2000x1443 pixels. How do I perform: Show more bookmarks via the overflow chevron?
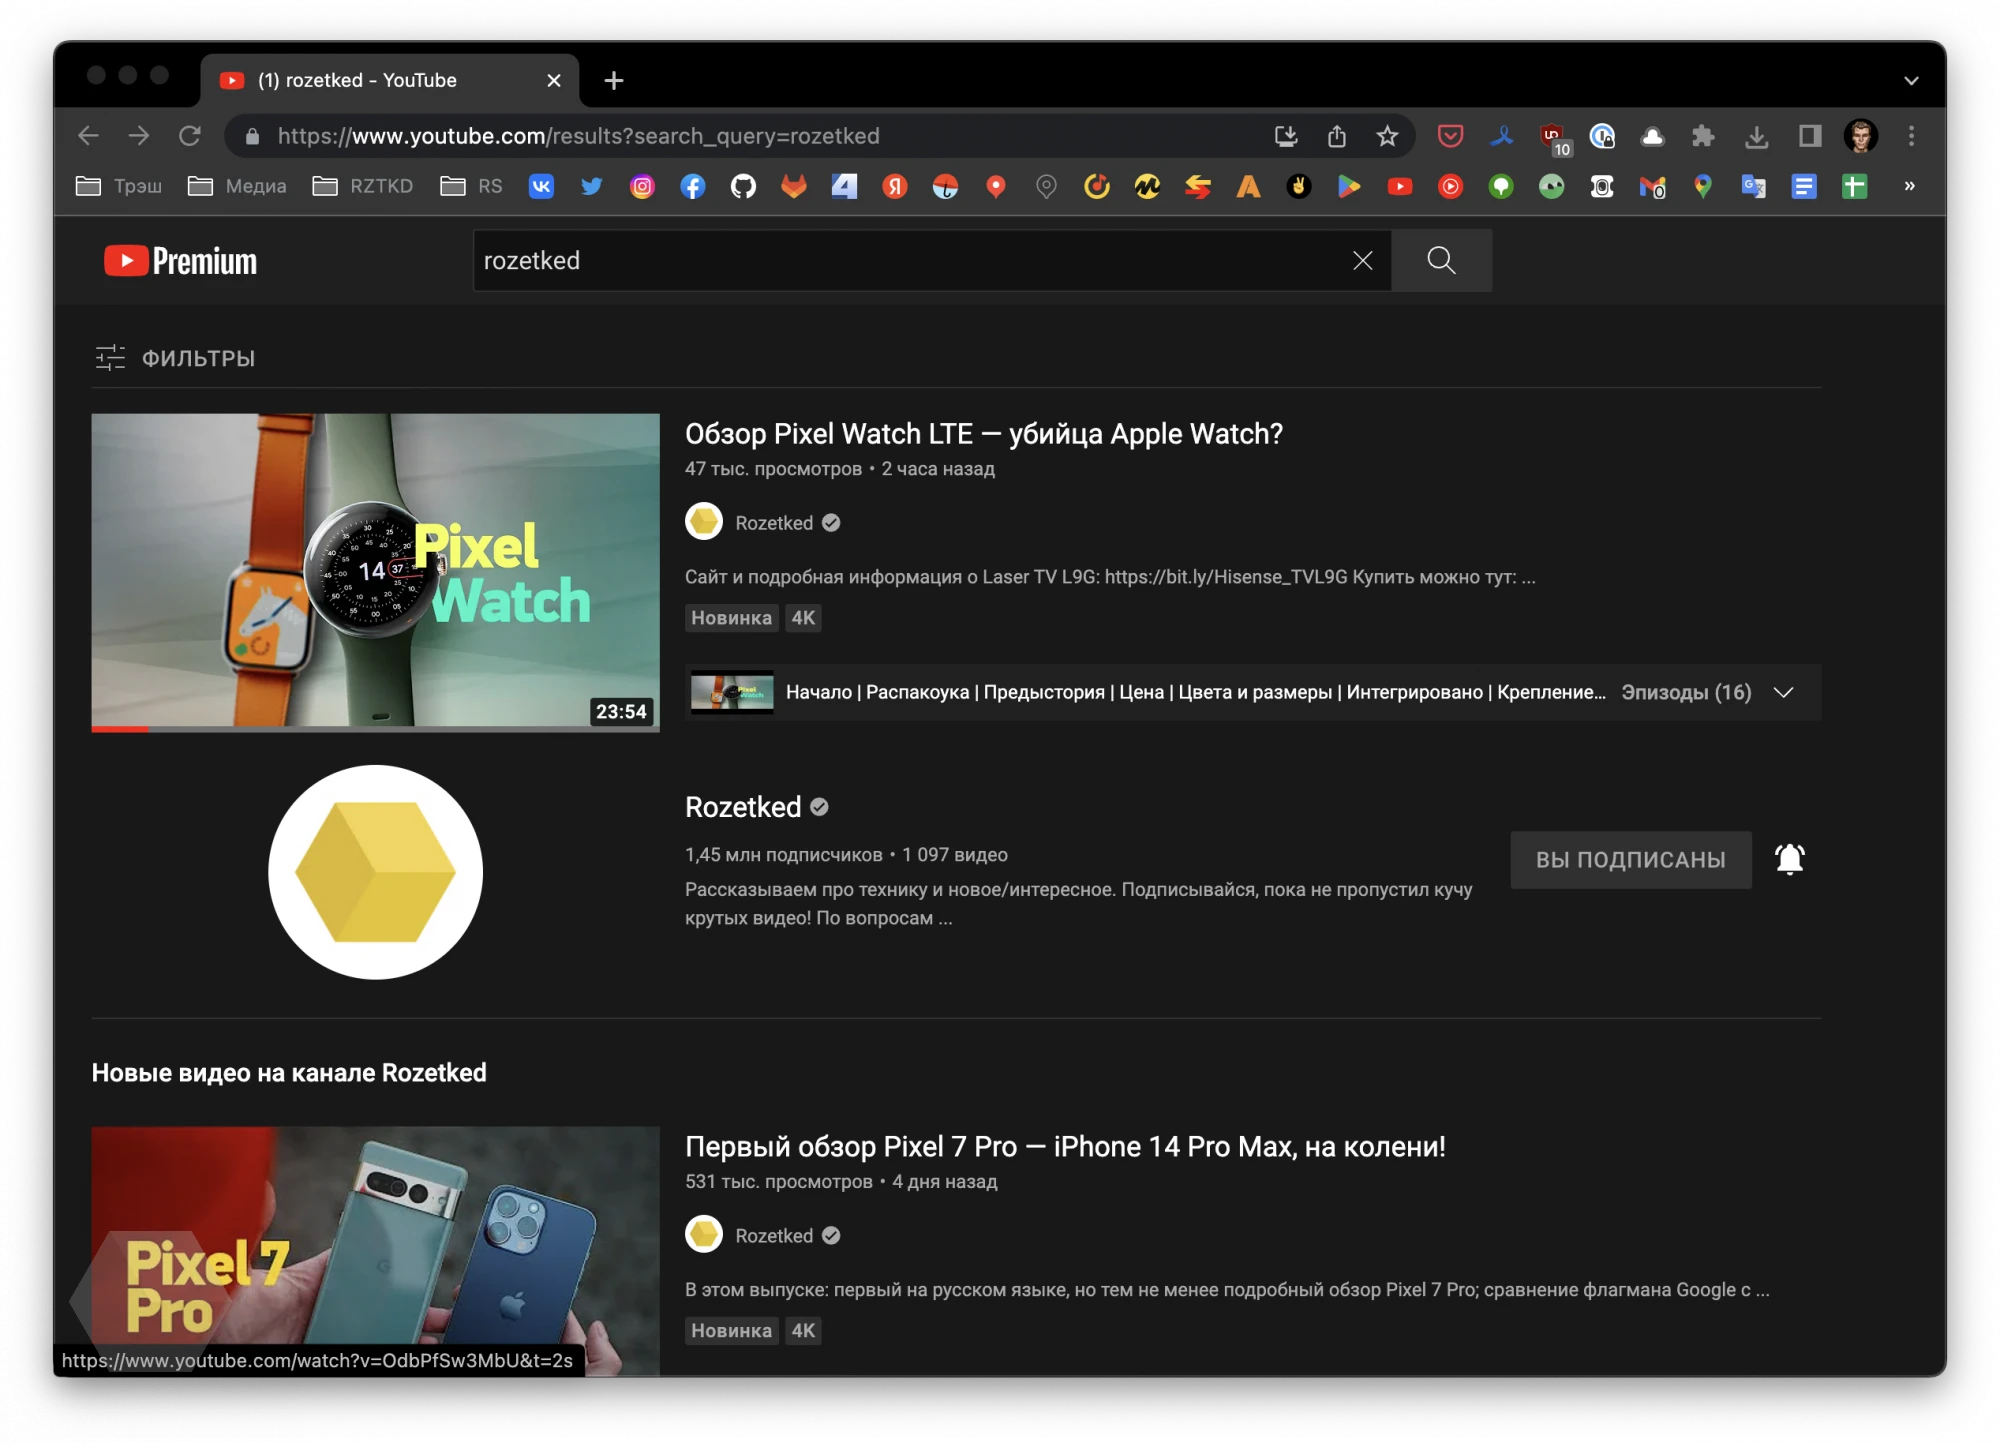(1909, 186)
